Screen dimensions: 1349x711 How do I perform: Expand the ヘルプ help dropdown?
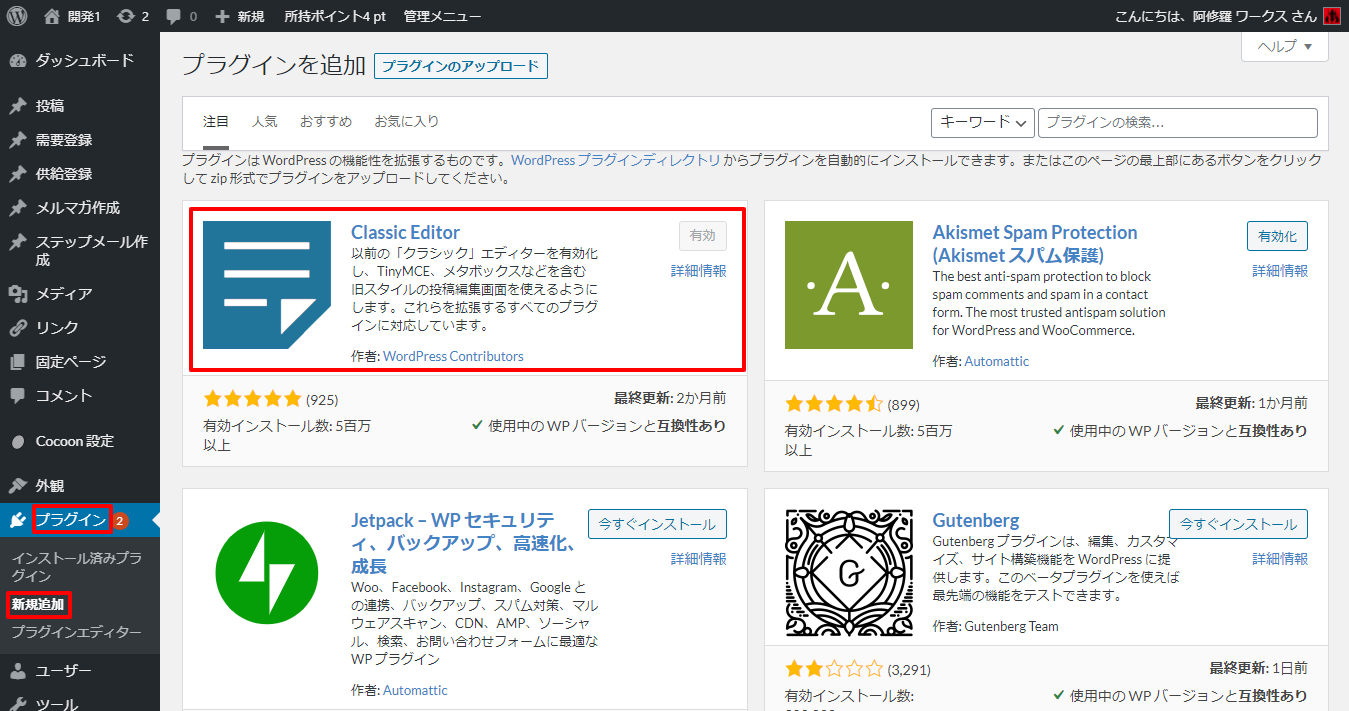[1285, 46]
